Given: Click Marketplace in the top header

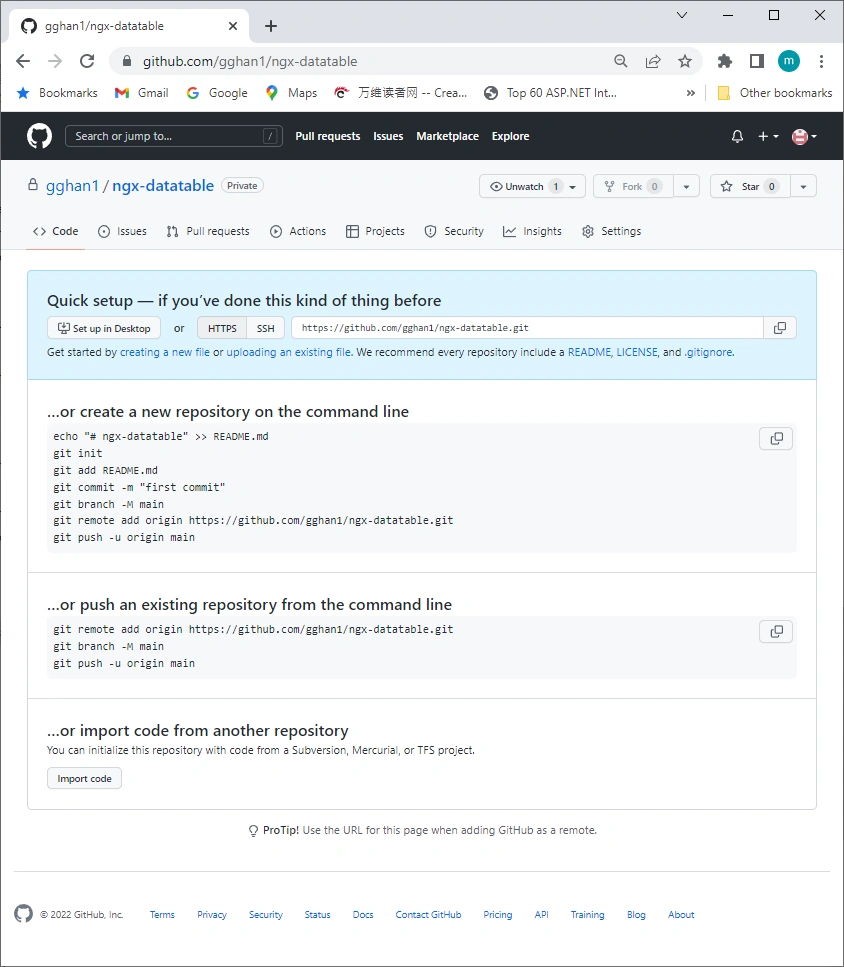Looking at the screenshot, I should click(448, 136).
